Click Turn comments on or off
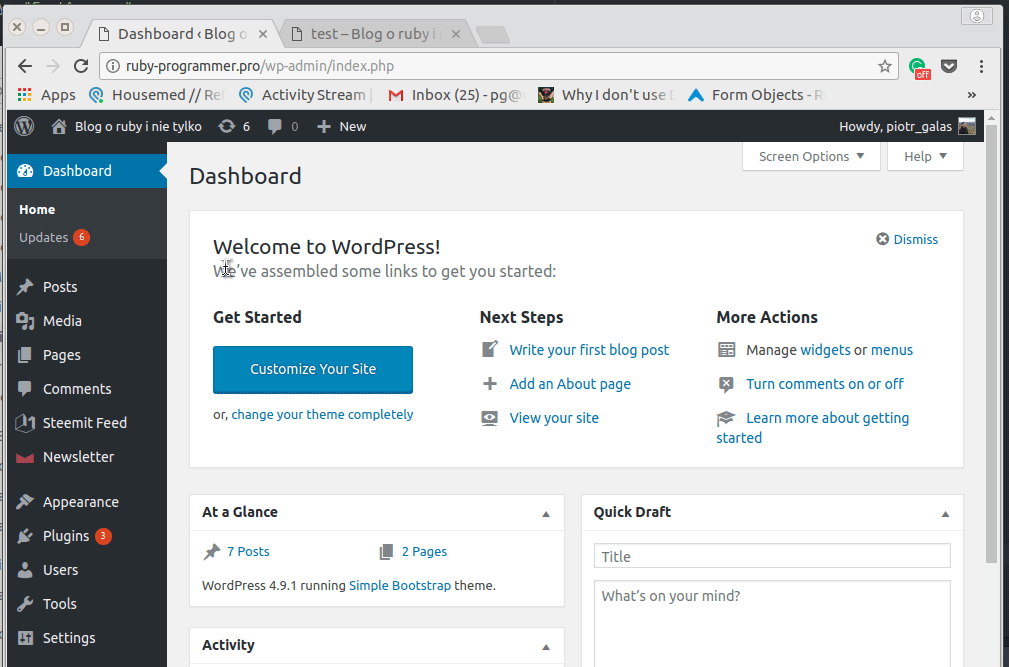Image resolution: width=1009 pixels, height=667 pixels. point(824,384)
